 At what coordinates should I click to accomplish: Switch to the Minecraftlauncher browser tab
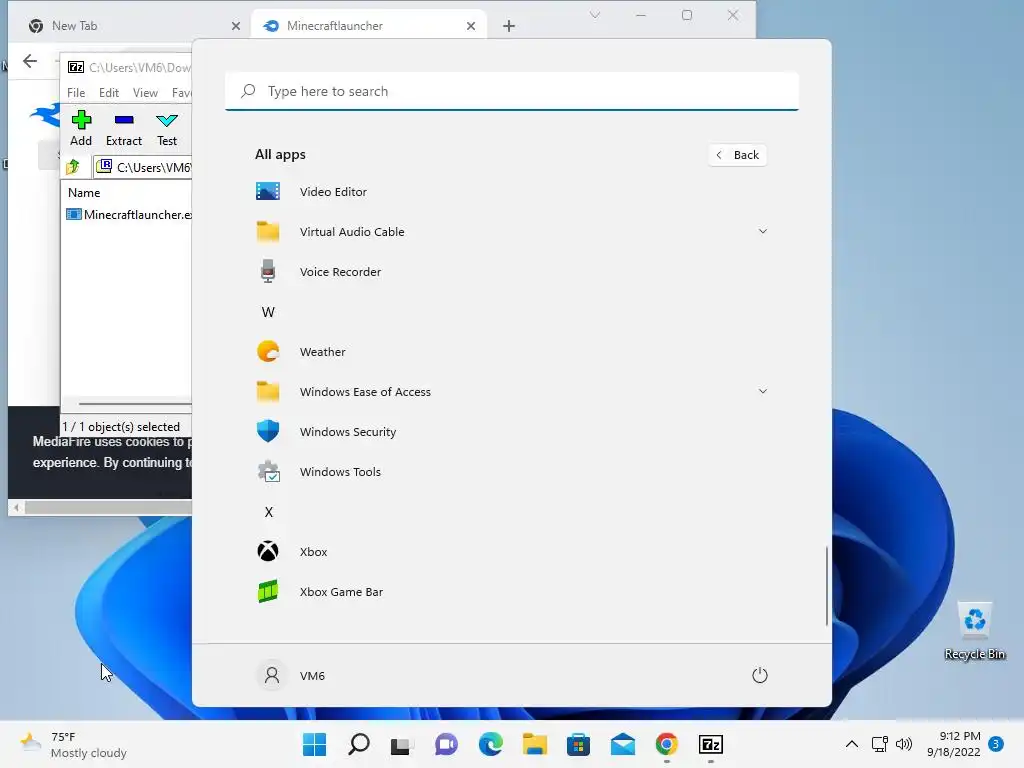pyautogui.click(x=369, y=25)
